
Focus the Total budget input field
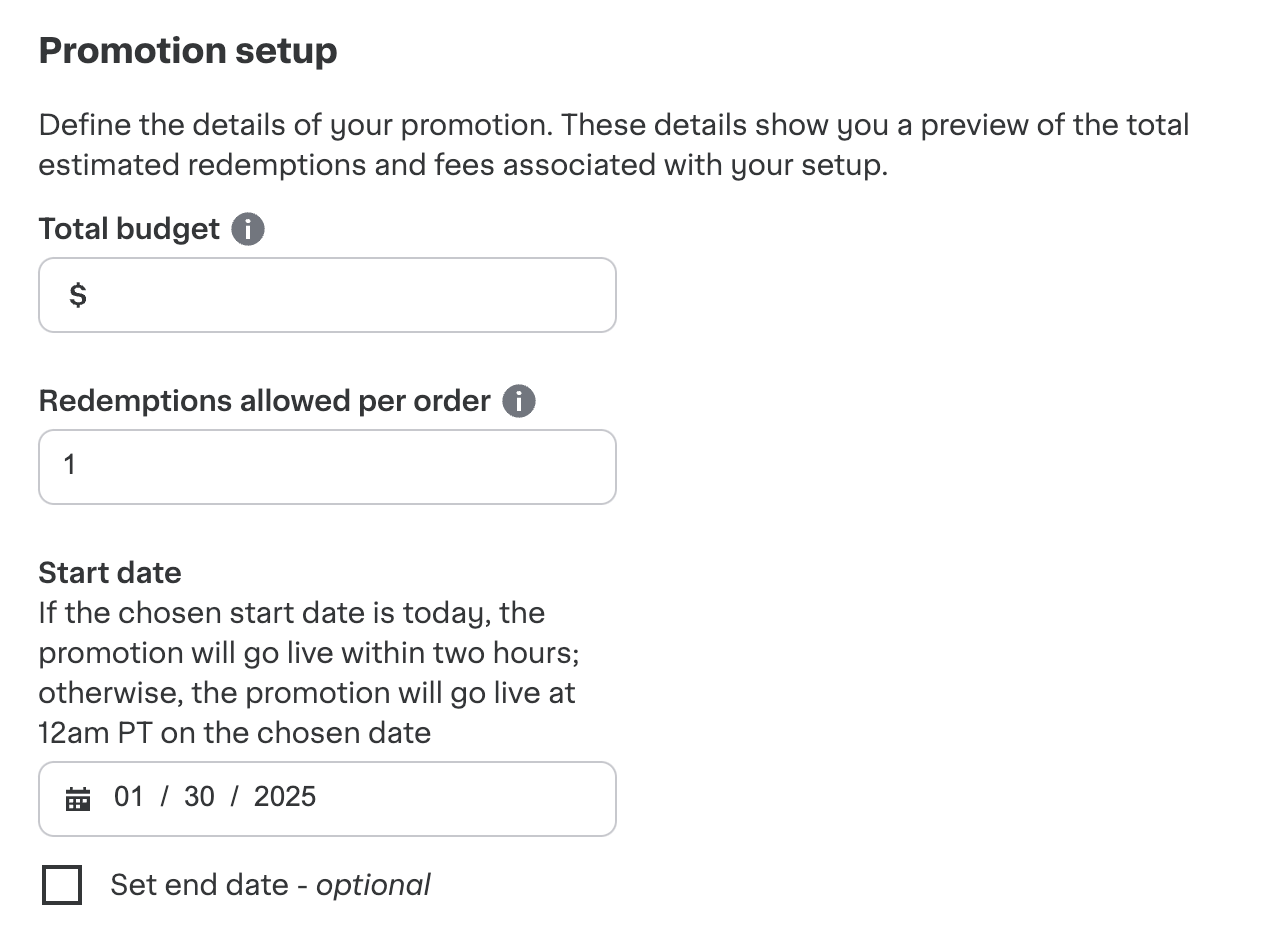(340, 295)
